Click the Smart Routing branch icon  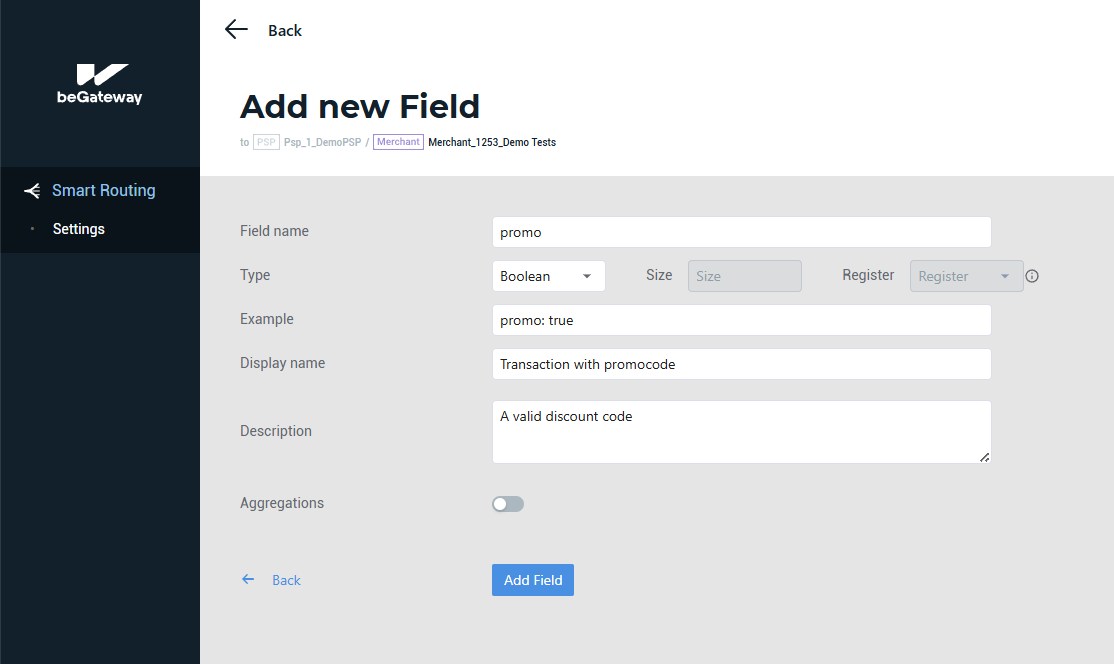(32, 191)
